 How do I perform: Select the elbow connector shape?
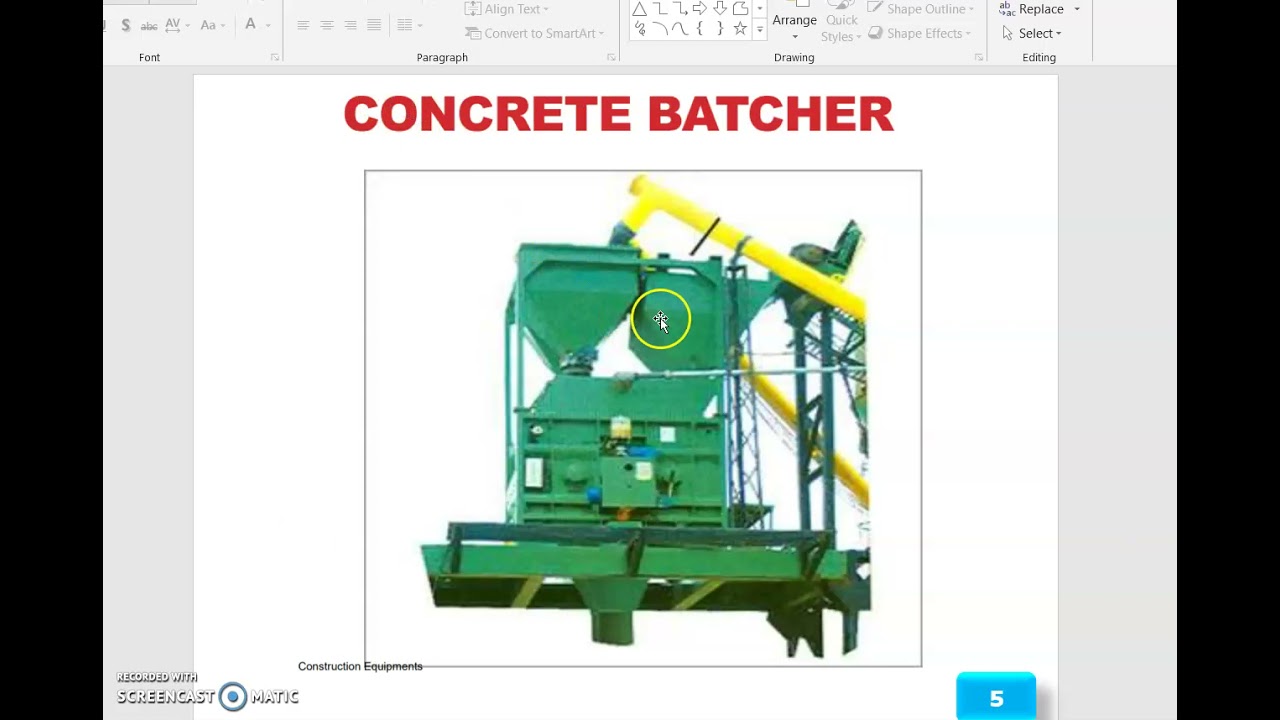click(x=660, y=9)
